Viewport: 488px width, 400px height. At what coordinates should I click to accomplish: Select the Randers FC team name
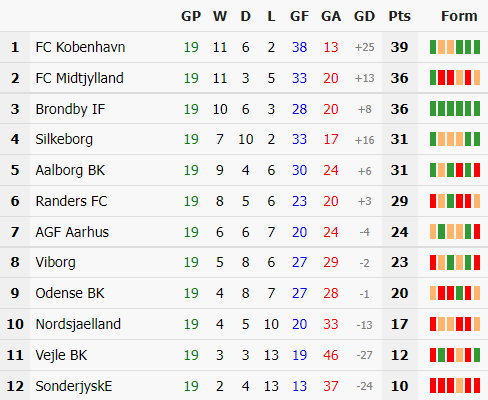point(71,201)
